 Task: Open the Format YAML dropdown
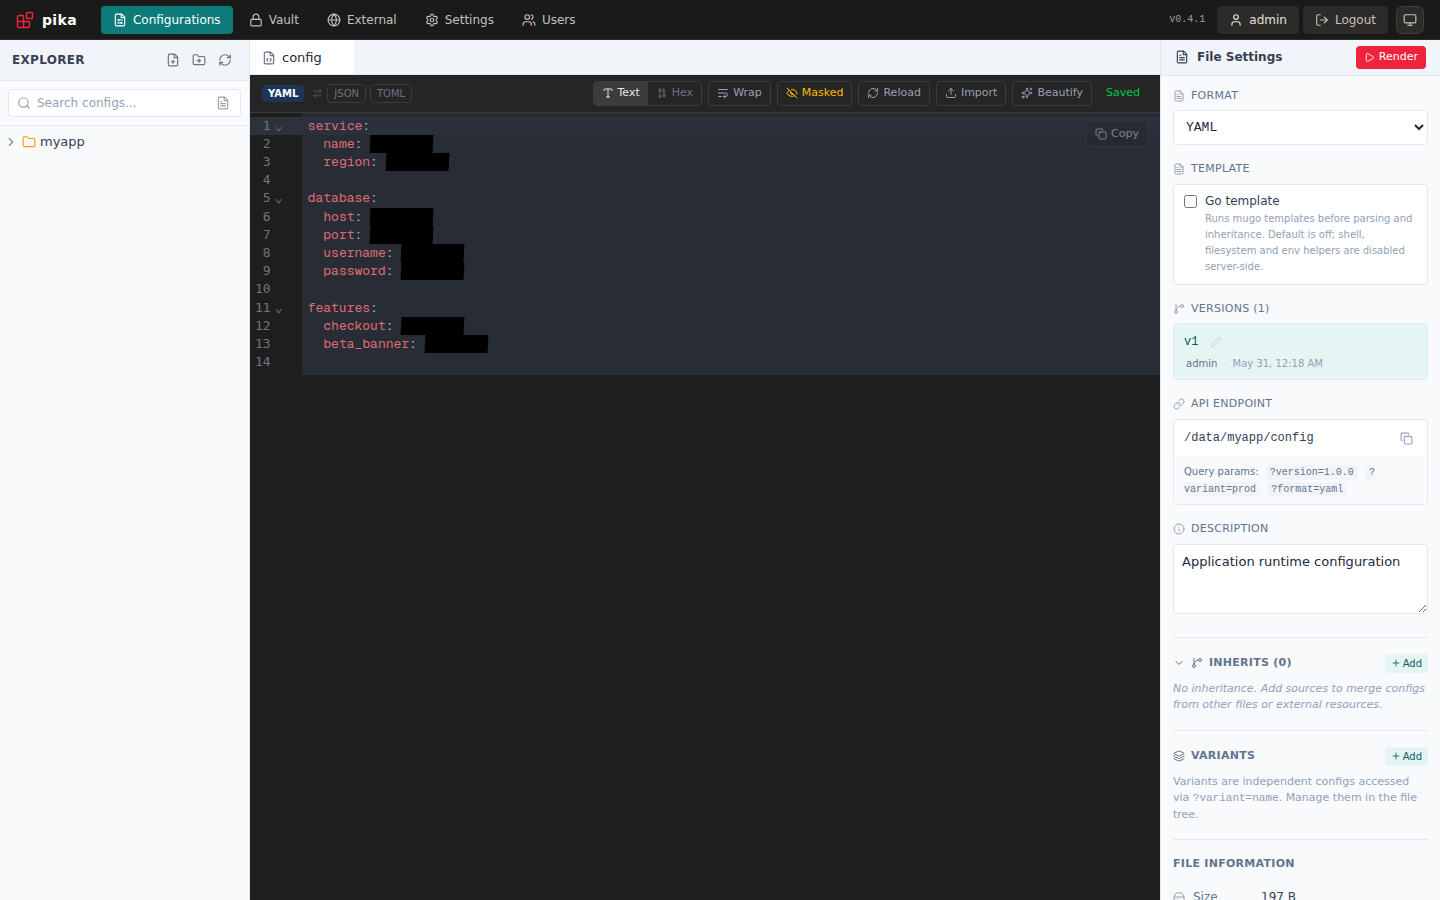click(1300, 127)
